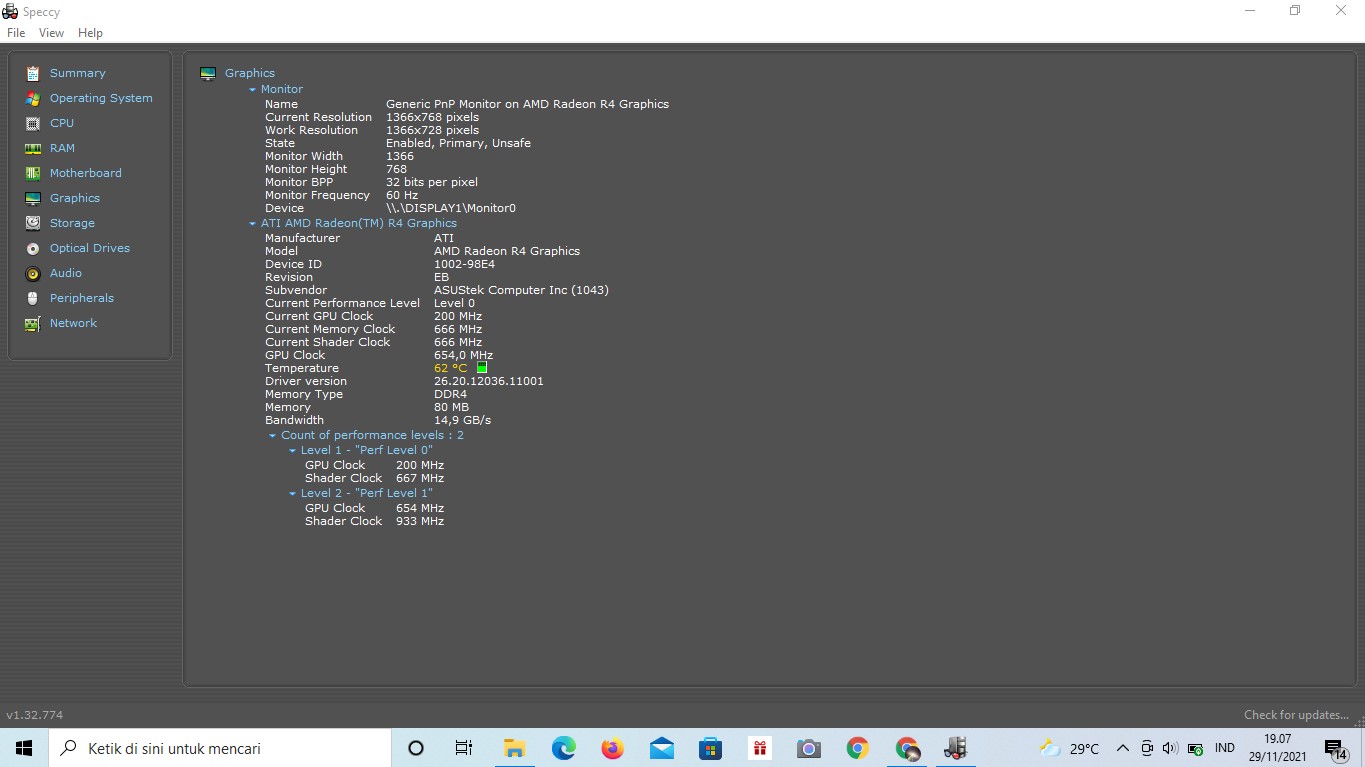Viewport: 1365px width, 767px height.
Task: Click the Speccy icon on taskbar
Action: point(956,748)
